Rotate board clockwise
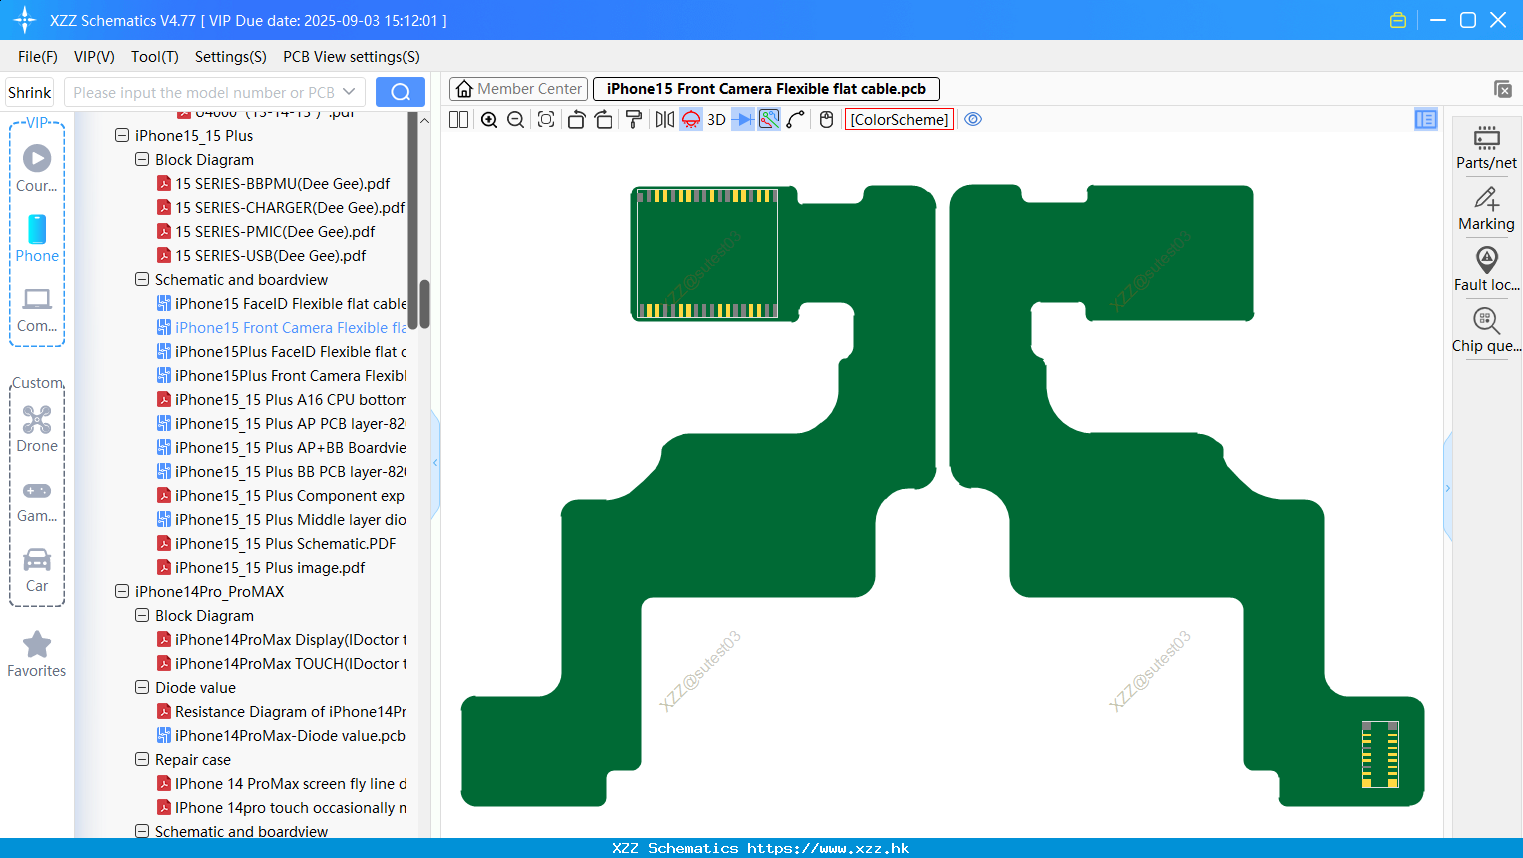 point(603,119)
